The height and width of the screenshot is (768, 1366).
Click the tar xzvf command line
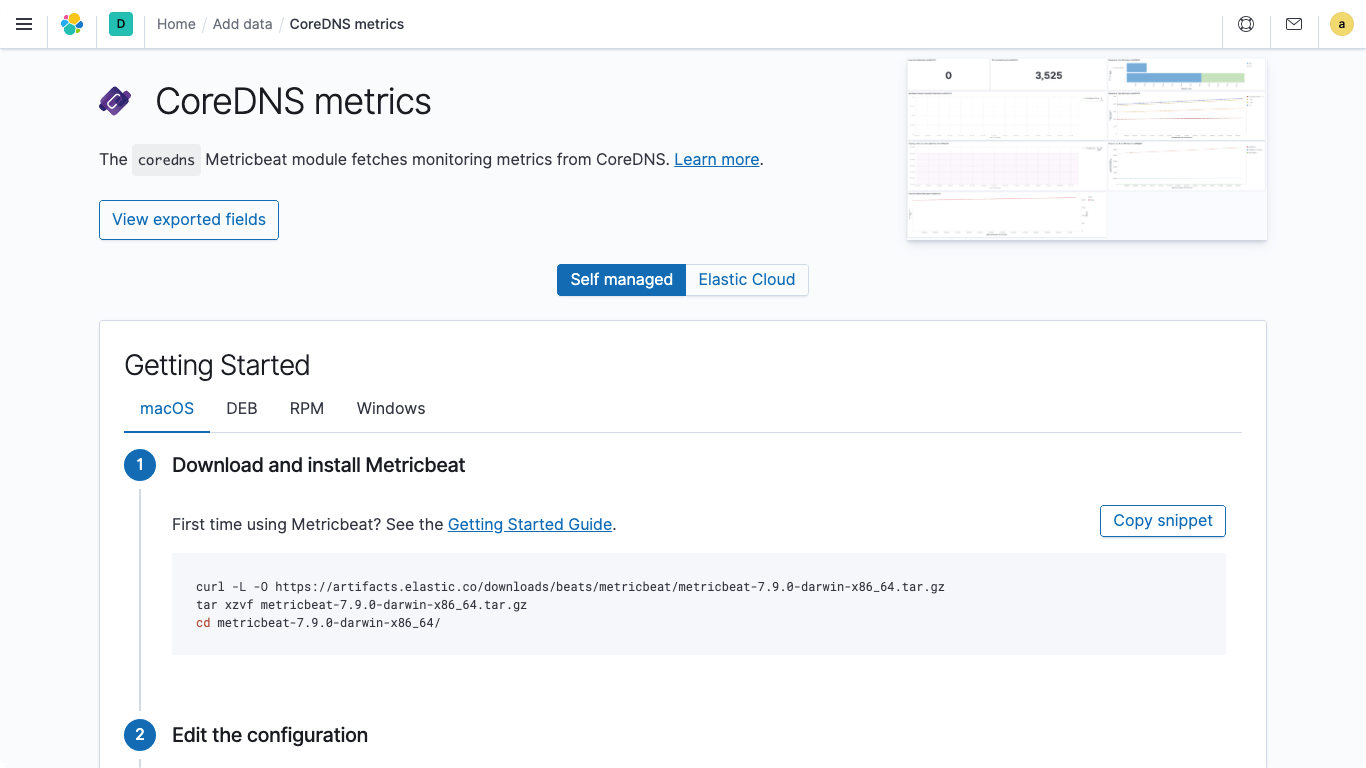[x=361, y=605]
